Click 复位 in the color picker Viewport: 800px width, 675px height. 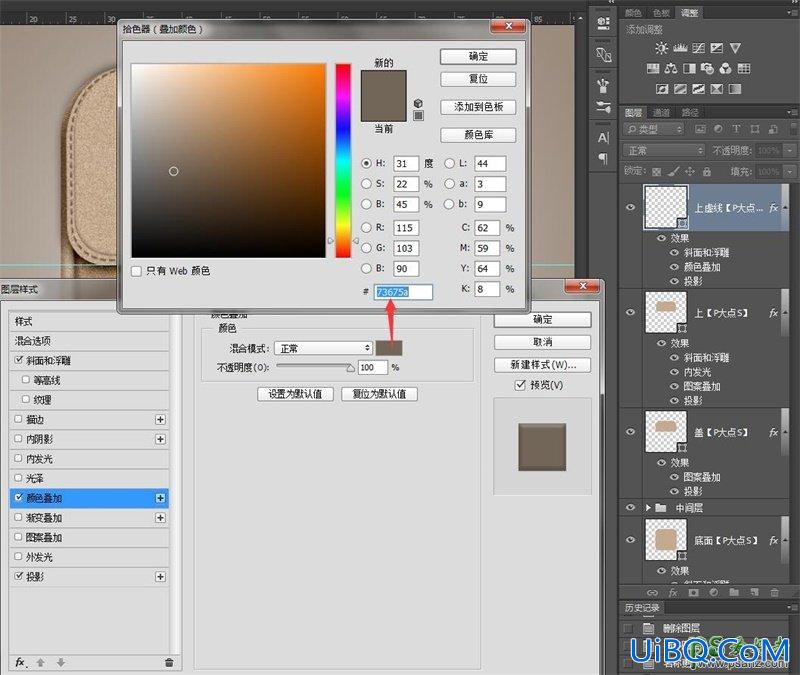(478, 79)
